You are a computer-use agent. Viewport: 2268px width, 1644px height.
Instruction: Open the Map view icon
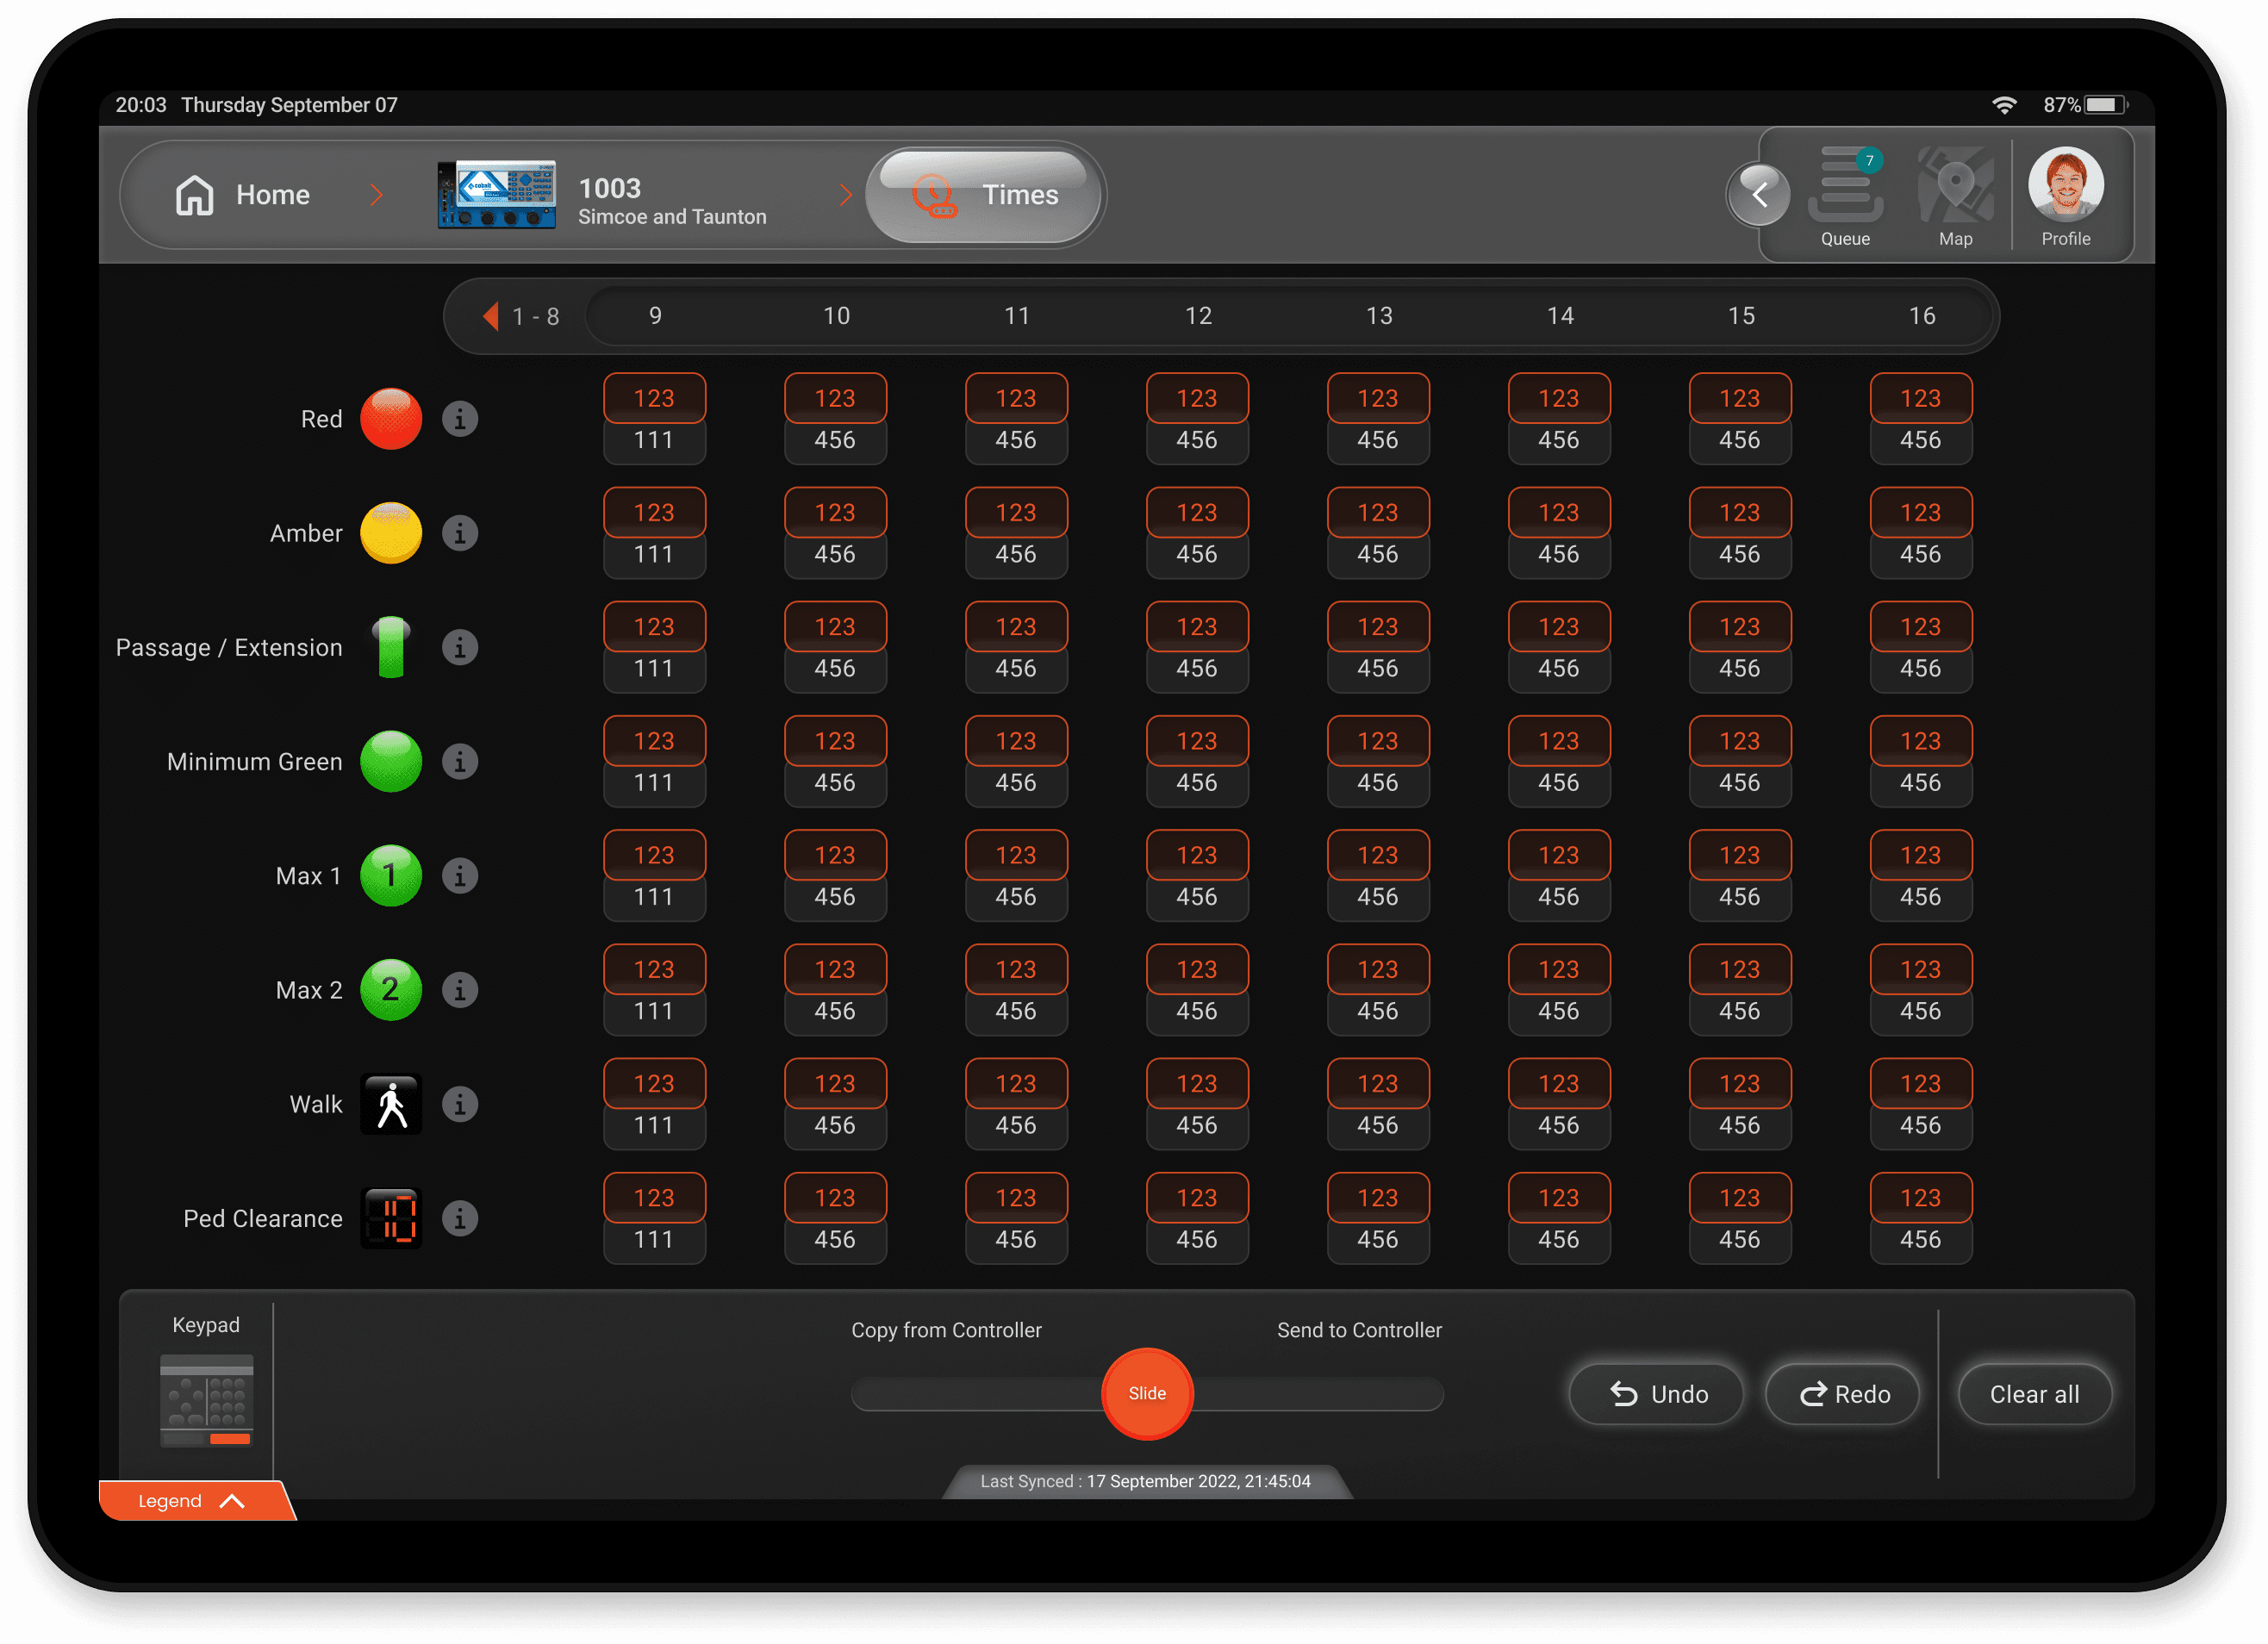pos(1955,187)
